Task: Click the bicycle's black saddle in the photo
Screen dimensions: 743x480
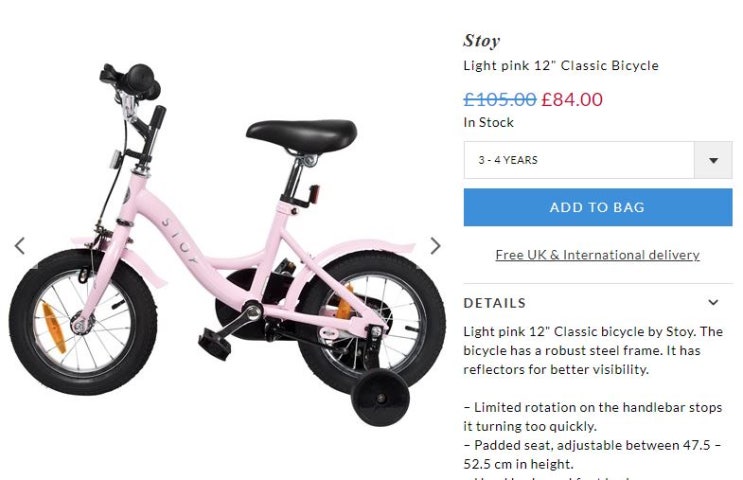Action: coord(301,131)
